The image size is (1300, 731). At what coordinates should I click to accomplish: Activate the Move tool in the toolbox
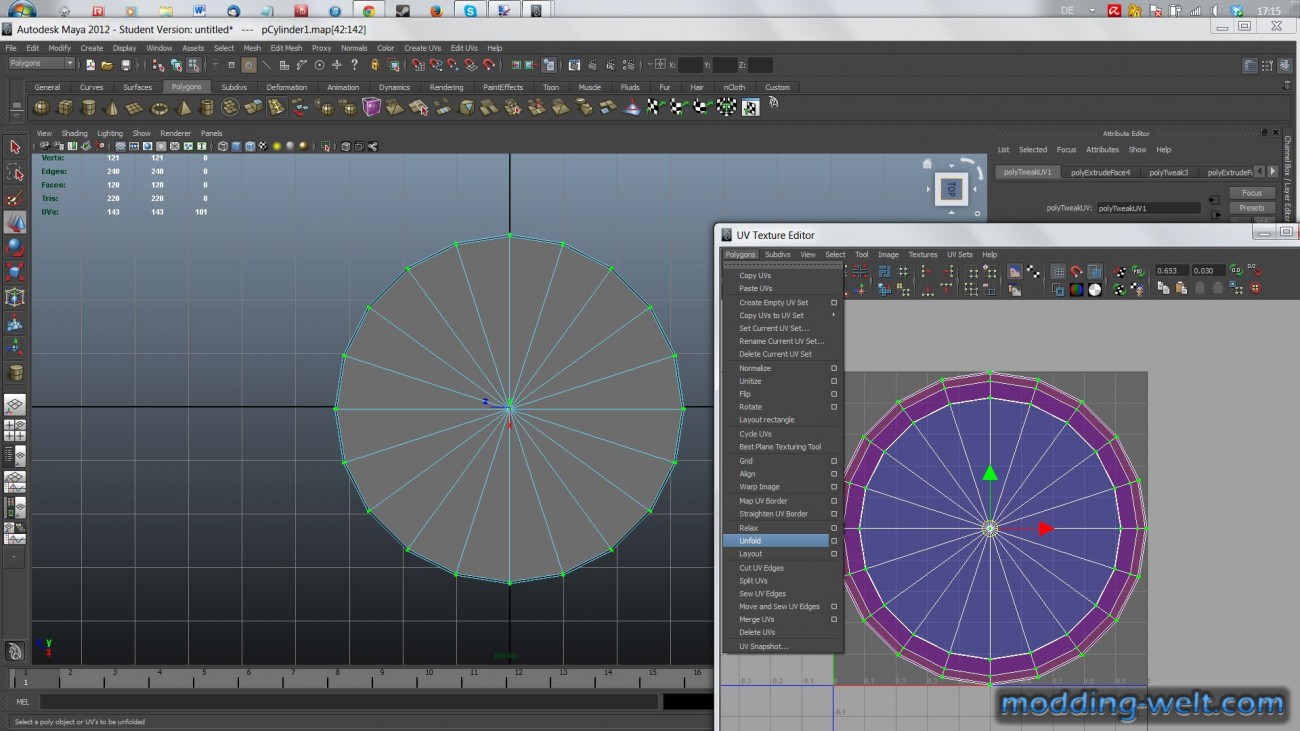coord(15,222)
